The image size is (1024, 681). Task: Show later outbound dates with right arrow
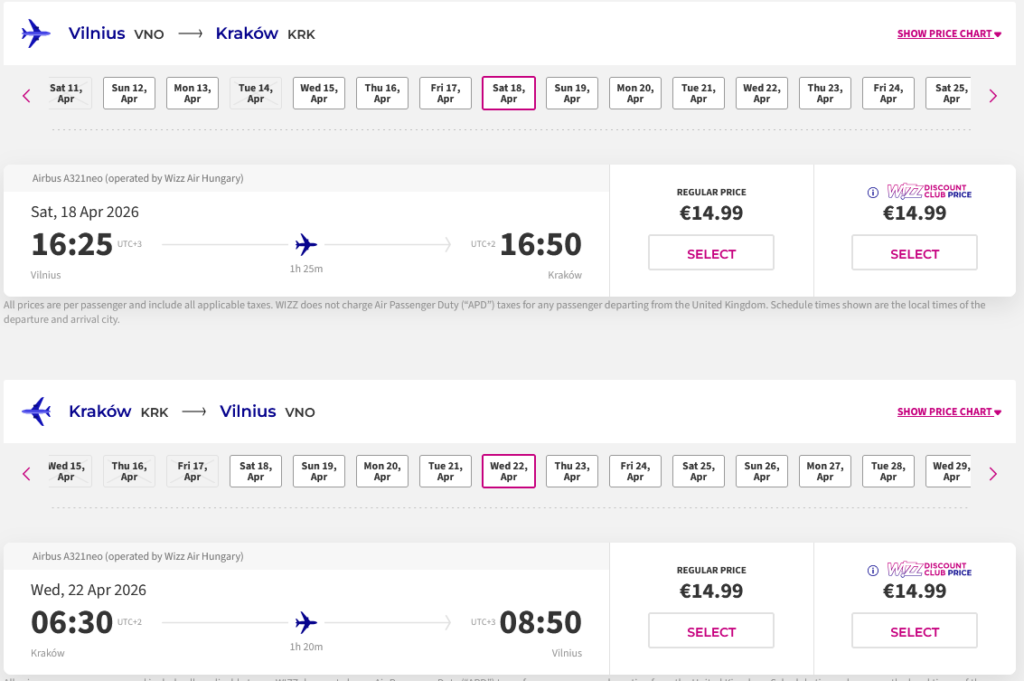tap(993, 96)
